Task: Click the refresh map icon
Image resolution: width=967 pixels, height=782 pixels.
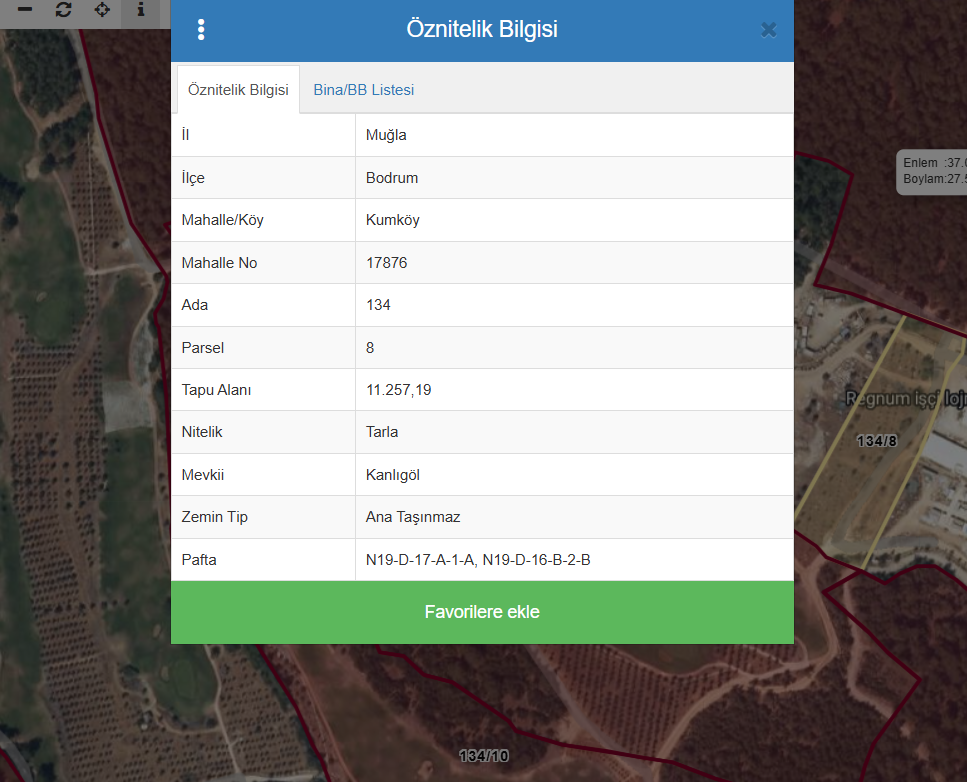Action: 64,10
